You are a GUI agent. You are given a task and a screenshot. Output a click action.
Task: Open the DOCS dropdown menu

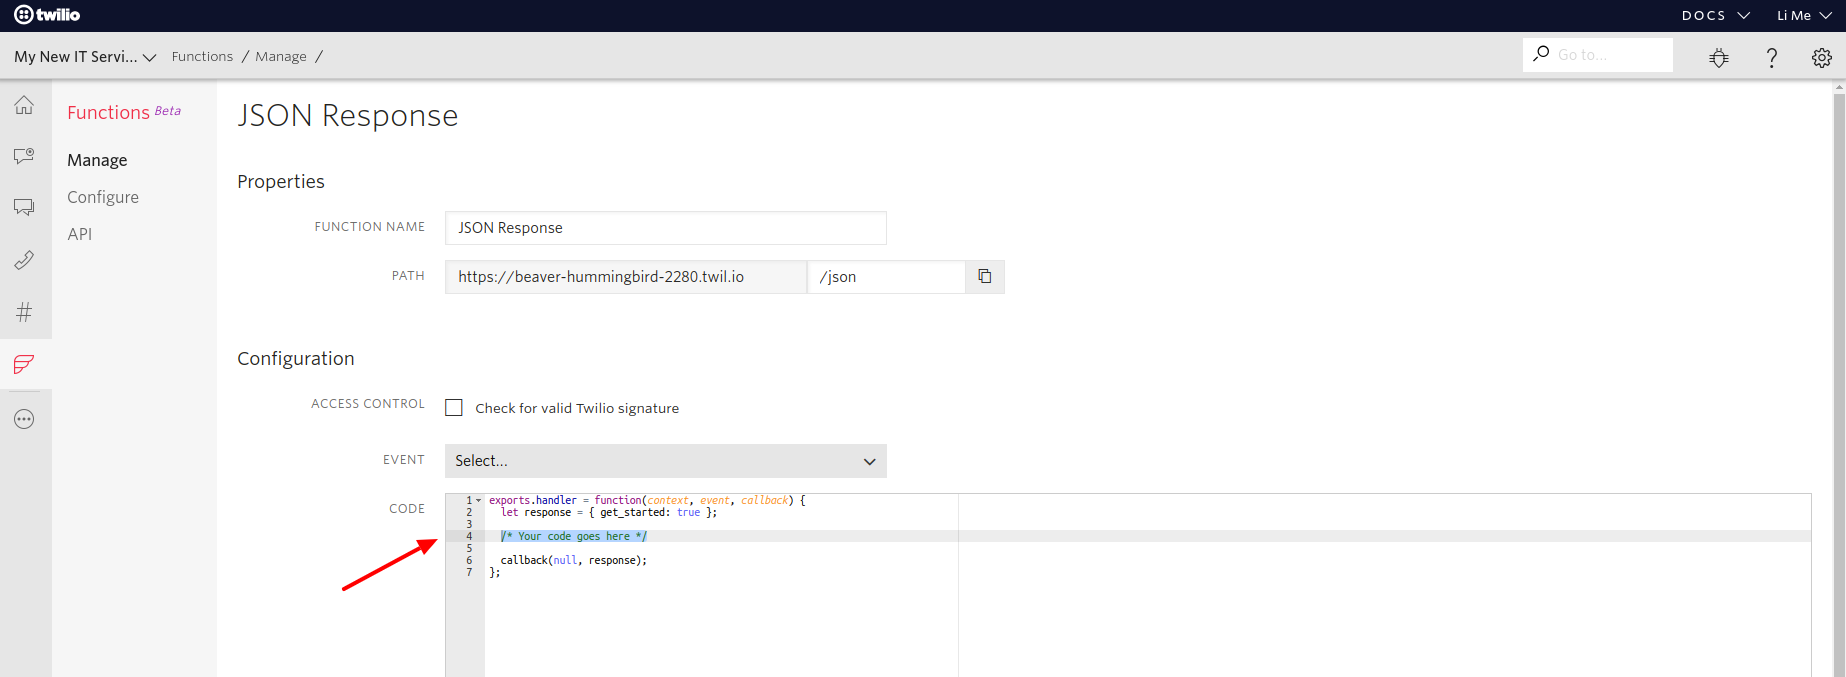coord(1715,15)
